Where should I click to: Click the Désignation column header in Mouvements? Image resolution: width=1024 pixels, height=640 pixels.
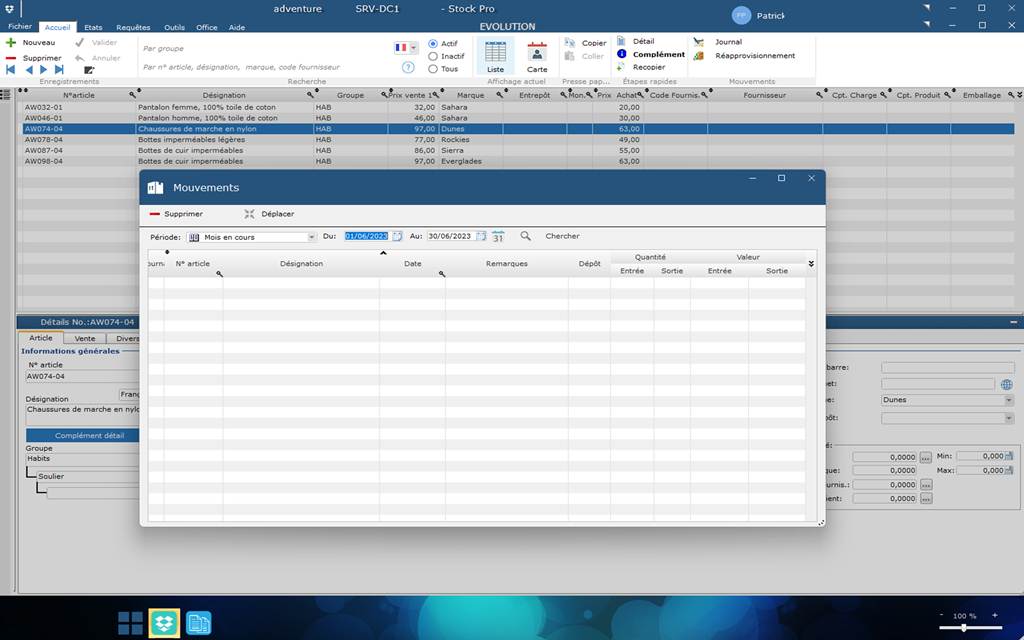click(x=301, y=264)
